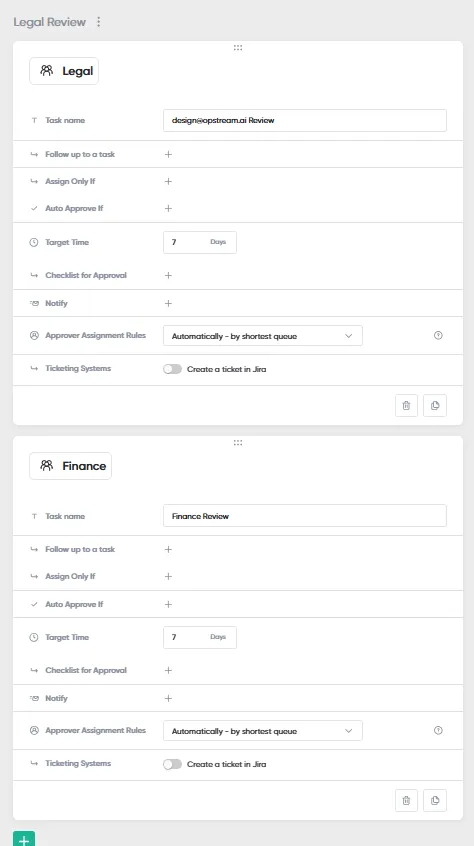Open Legal Approver Assignment Rules dropdown

click(x=263, y=336)
